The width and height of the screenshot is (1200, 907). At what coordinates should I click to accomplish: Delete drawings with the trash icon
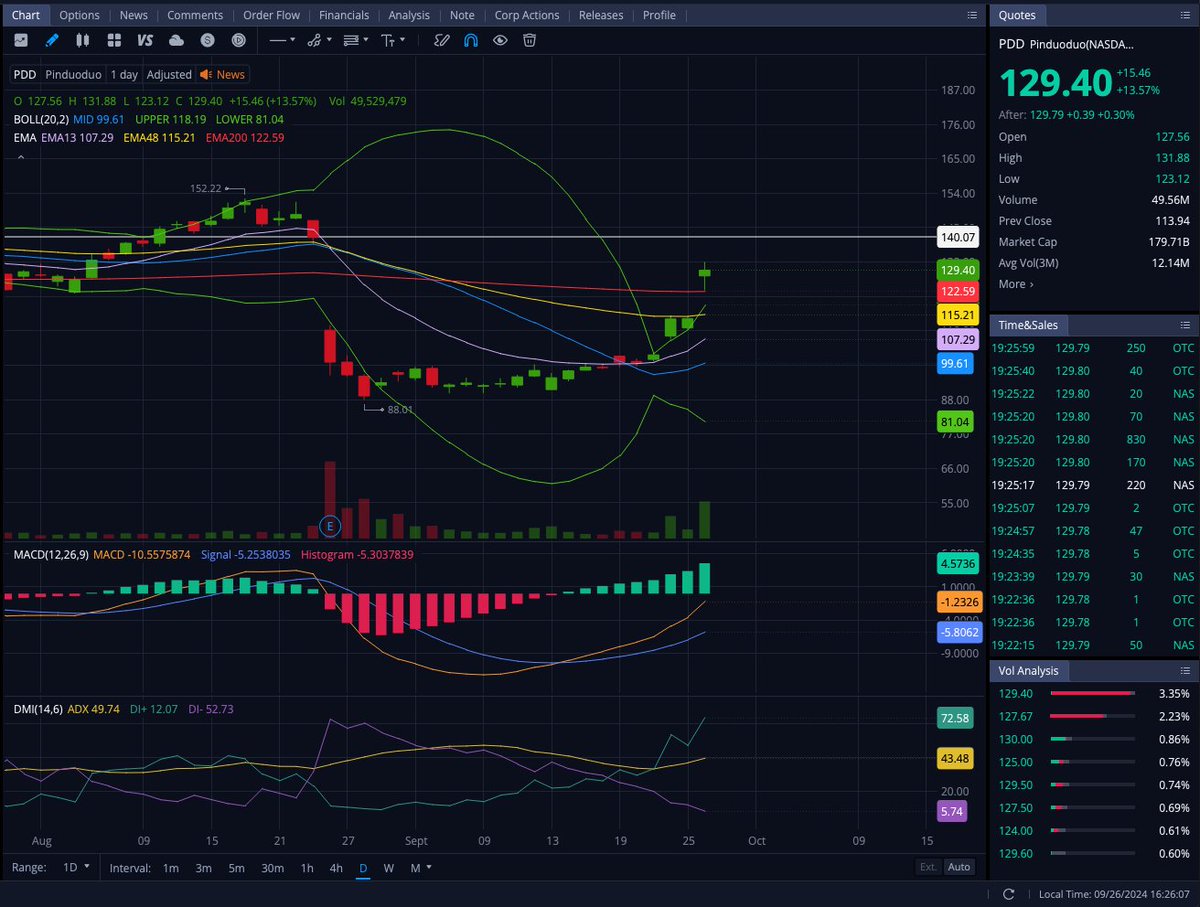click(x=529, y=40)
